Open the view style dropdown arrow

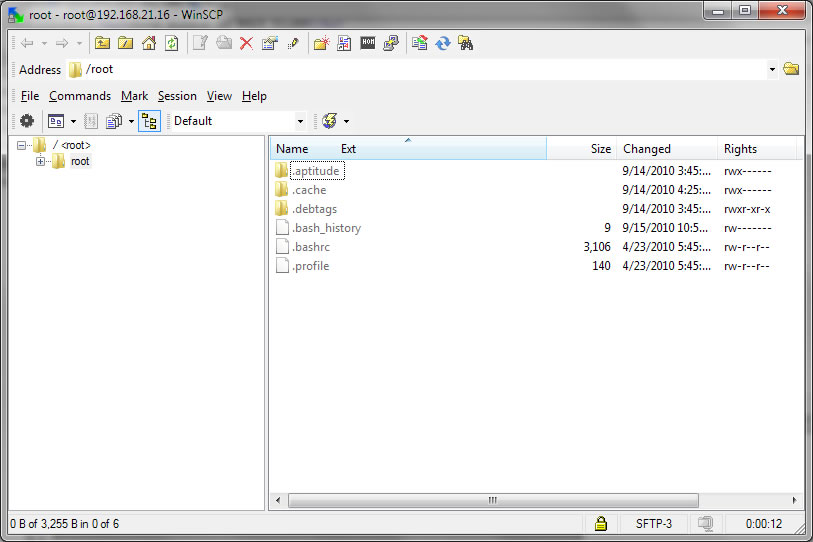tap(73, 121)
